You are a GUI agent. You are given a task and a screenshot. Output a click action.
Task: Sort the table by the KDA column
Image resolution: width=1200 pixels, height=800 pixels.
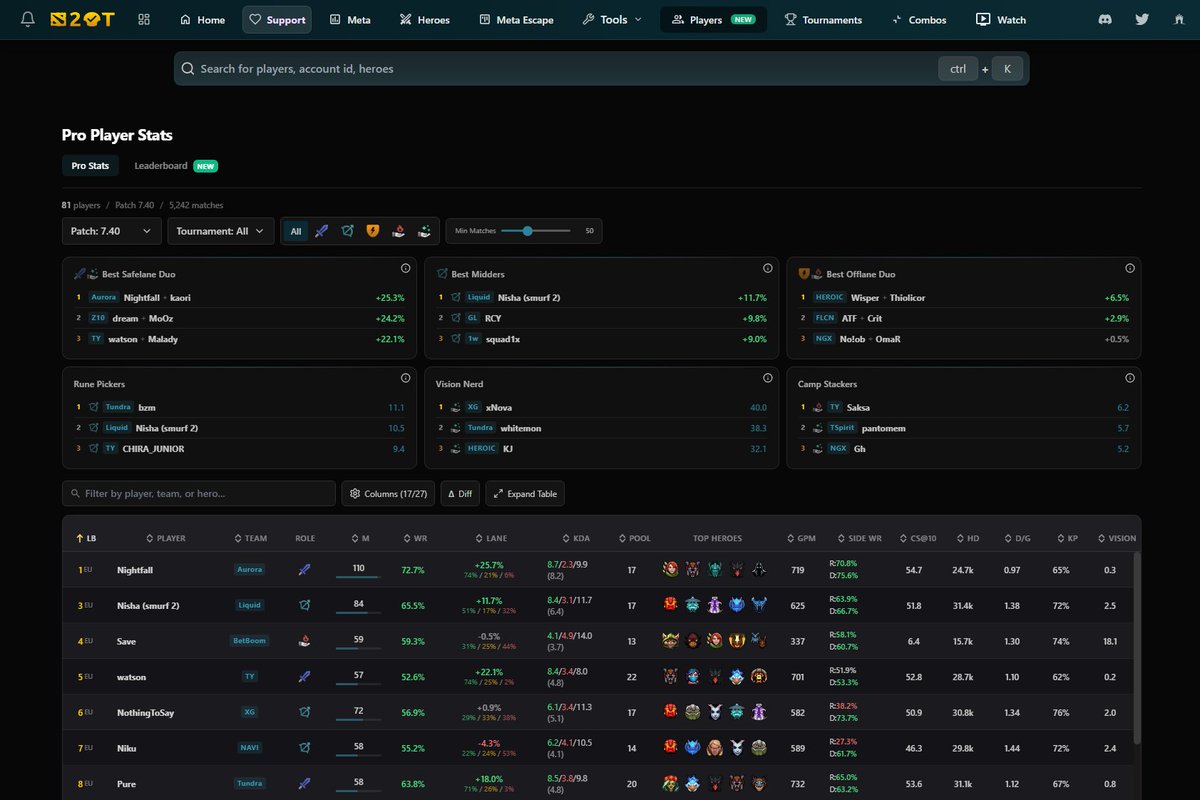(577, 538)
